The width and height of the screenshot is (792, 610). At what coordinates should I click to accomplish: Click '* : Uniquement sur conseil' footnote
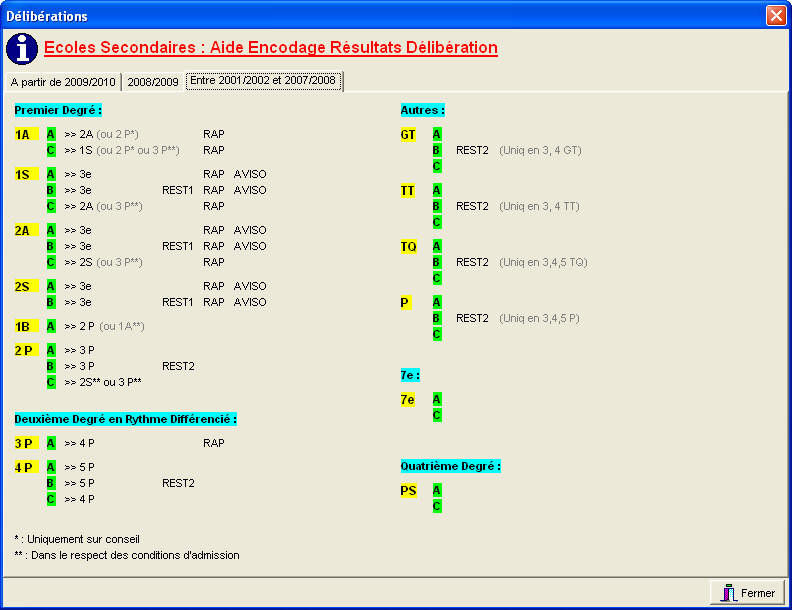[77, 539]
